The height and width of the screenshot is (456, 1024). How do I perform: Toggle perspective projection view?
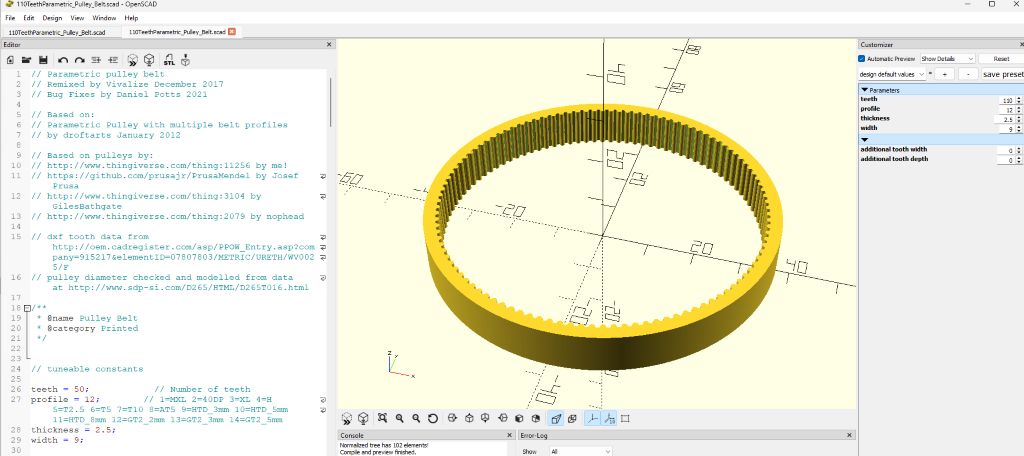tap(556, 418)
